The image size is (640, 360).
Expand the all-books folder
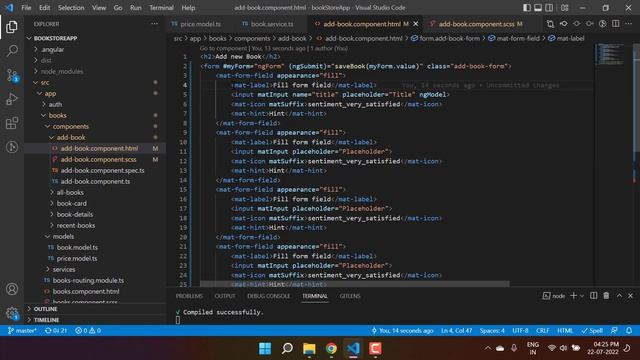click(x=95, y=192)
